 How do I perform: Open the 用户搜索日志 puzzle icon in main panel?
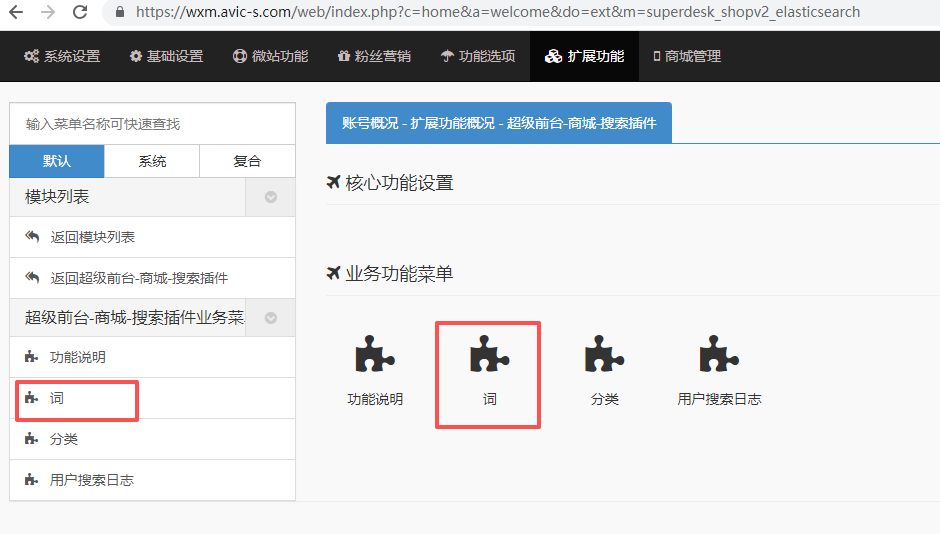(x=719, y=358)
